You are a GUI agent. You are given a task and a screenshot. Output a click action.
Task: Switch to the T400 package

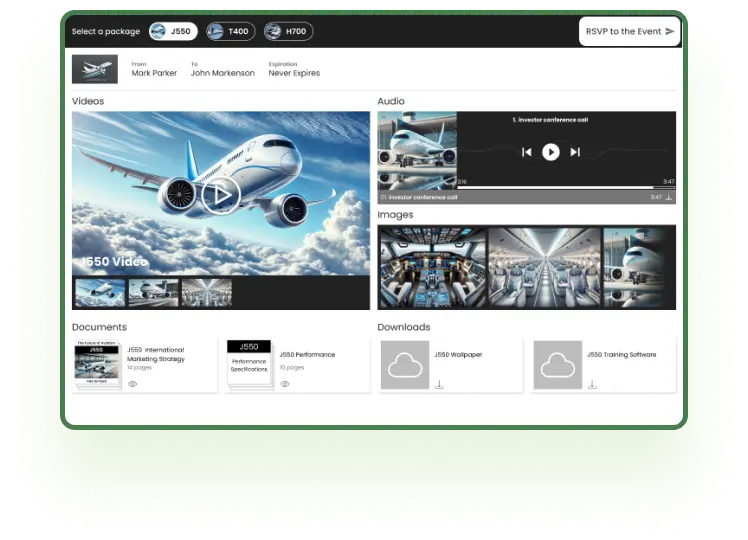coord(228,32)
